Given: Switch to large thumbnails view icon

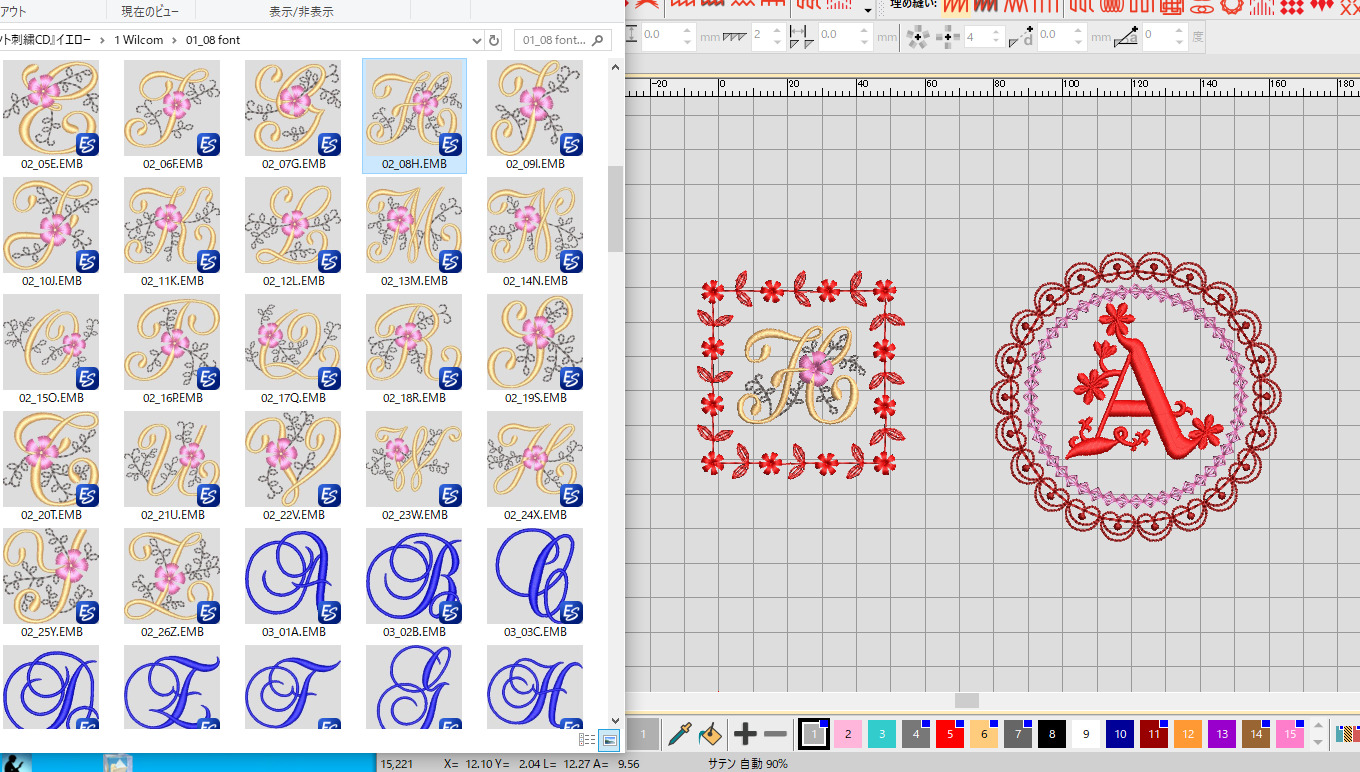Looking at the screenshot, I should (609, 740).
